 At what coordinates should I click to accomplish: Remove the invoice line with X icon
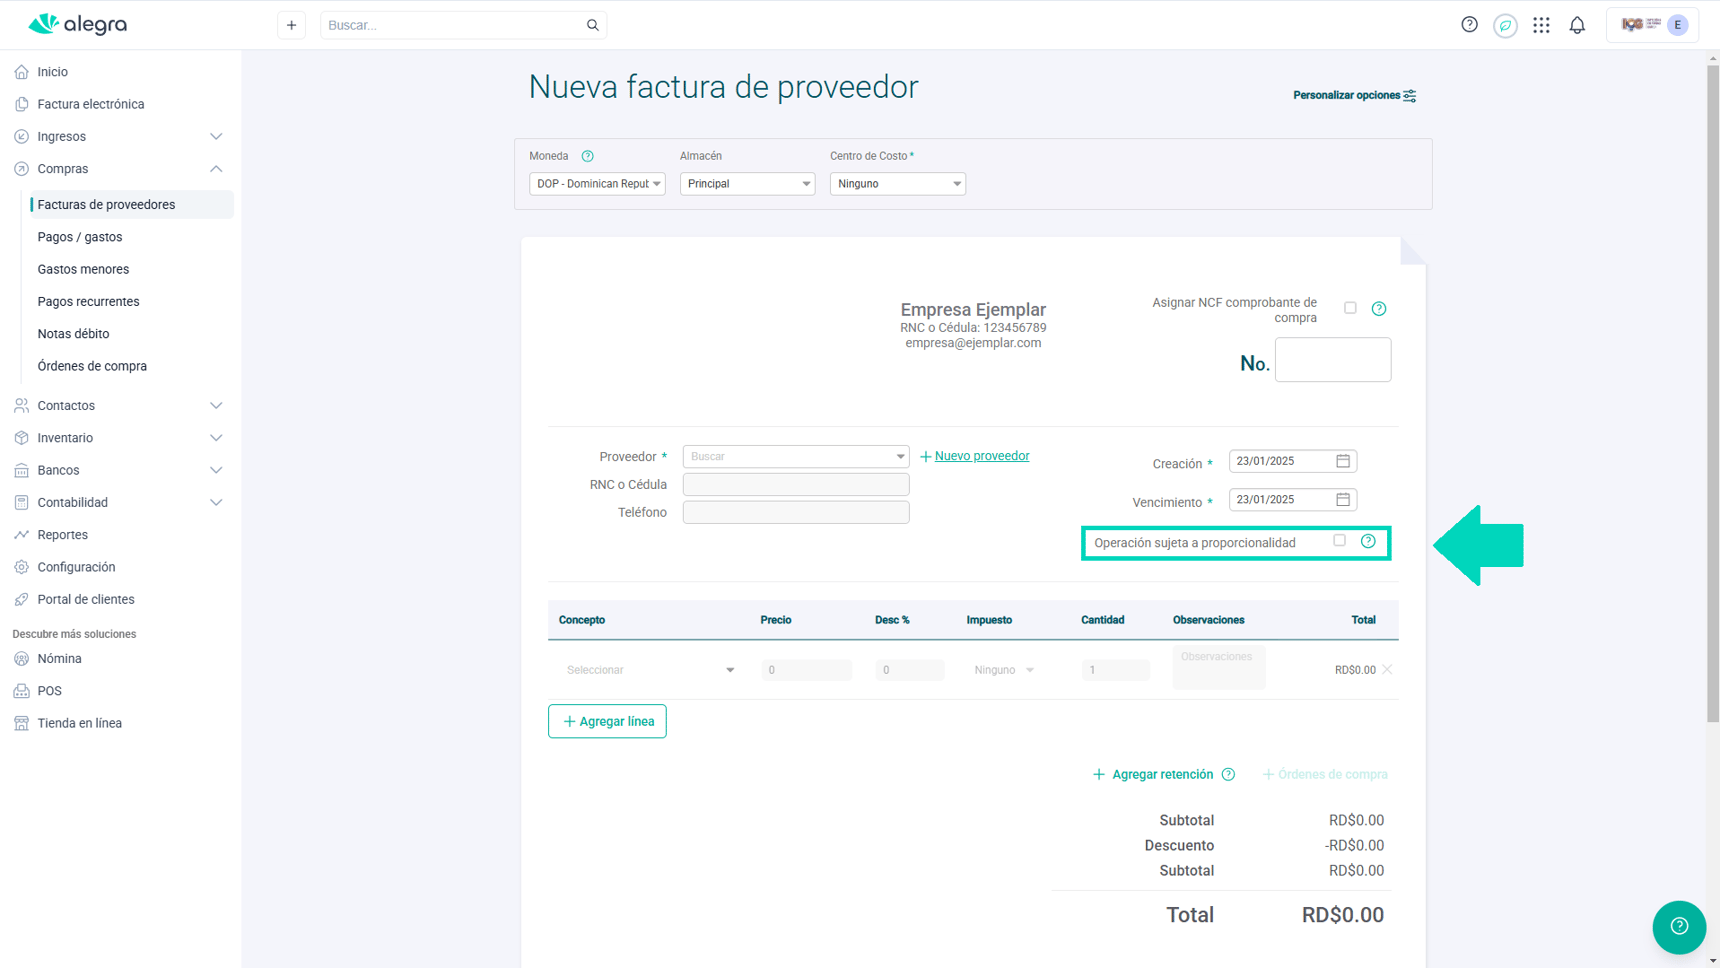tap(1387, 670)
